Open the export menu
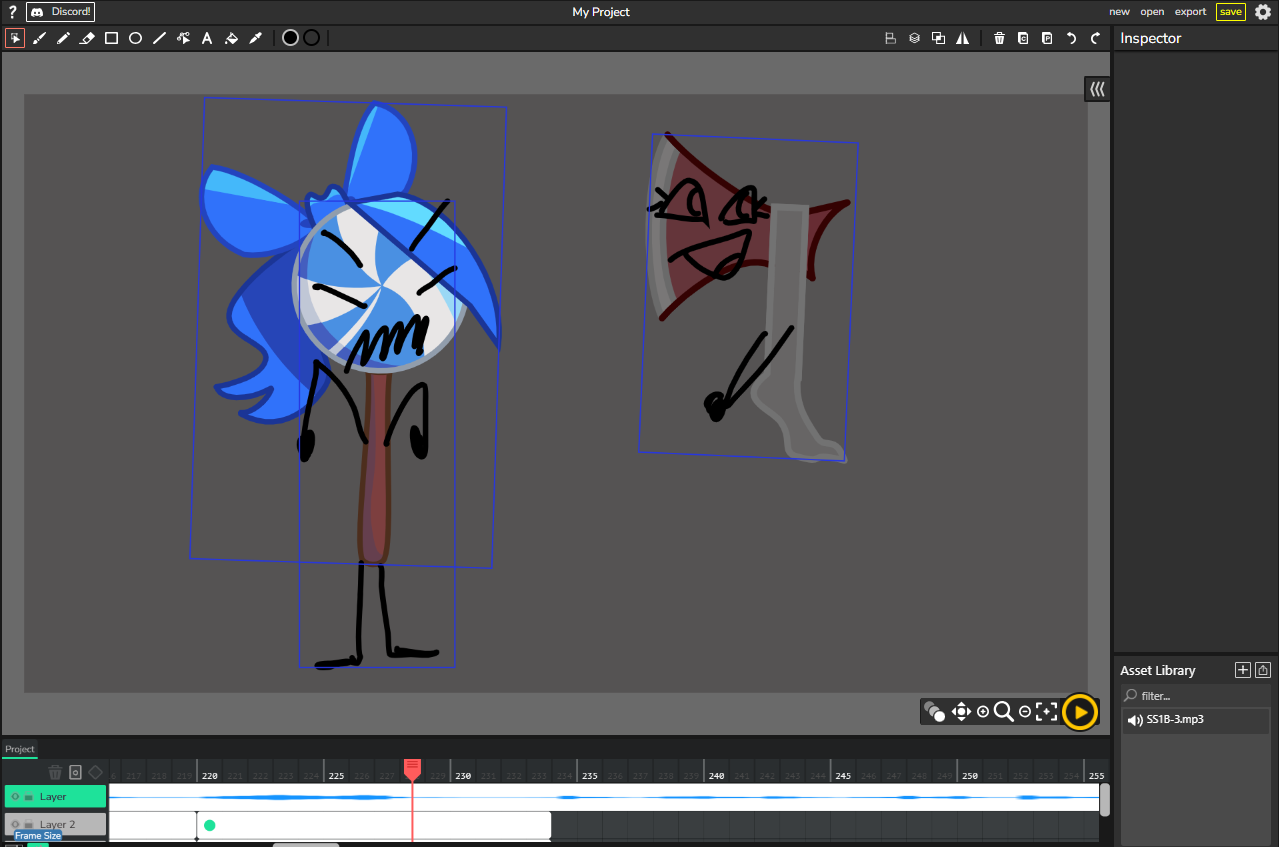The width and height of the screenshot is (1279, 847). click(x=1190, y=12)
